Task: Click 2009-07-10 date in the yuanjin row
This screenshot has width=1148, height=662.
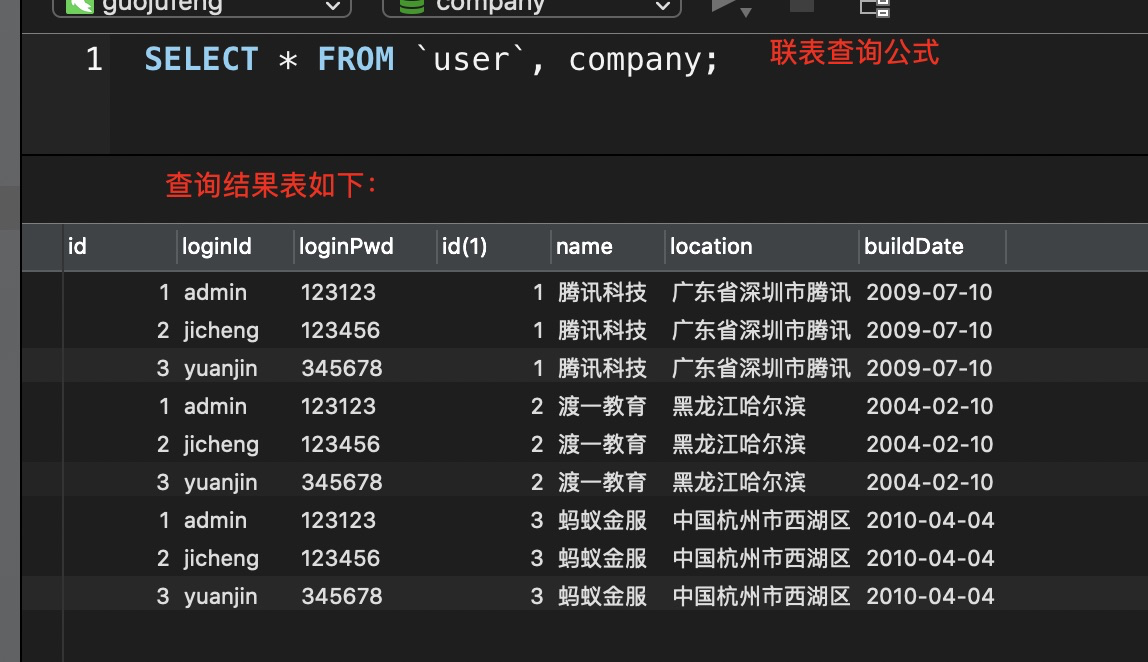Action: point(929,368)
